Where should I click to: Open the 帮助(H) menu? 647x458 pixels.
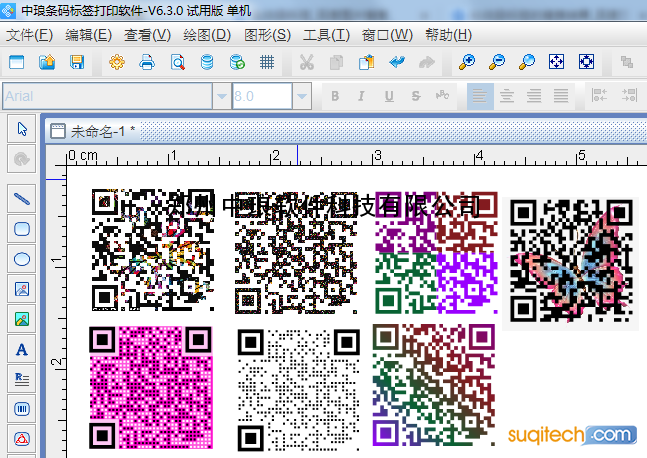449,35
